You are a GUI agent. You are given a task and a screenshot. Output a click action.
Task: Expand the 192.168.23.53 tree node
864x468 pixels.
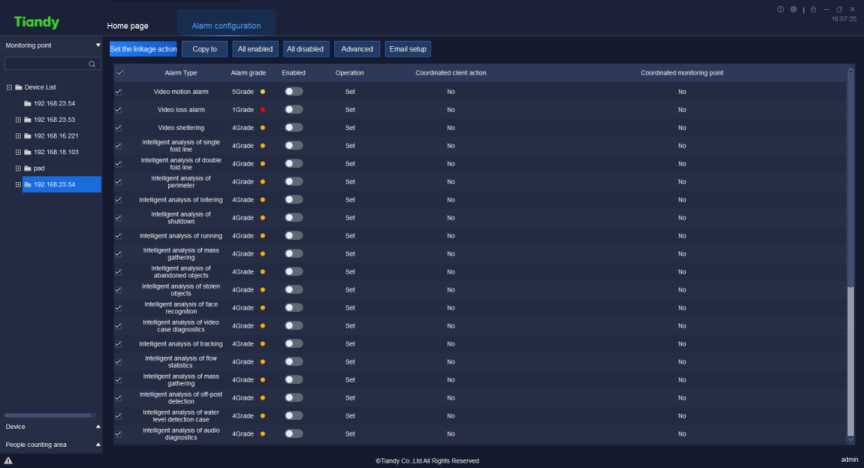click(x=17, y=120)
